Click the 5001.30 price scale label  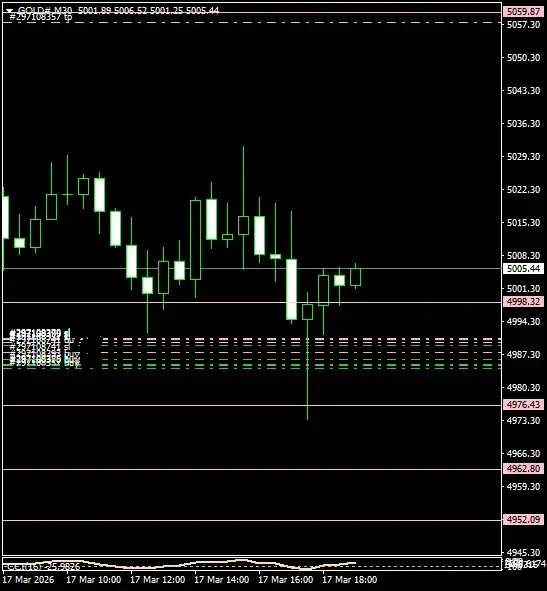tap(523, 289)
